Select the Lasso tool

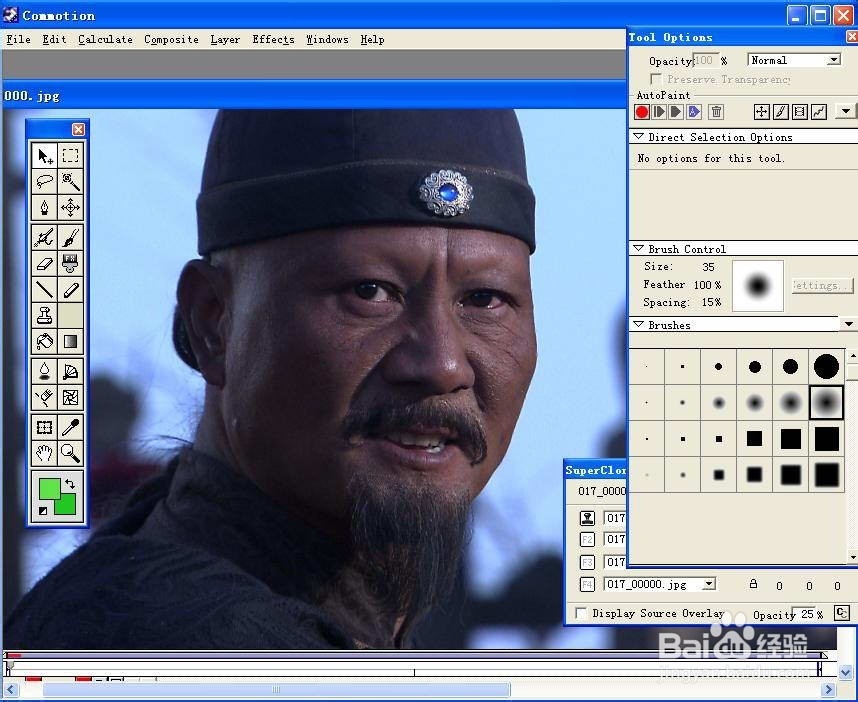(44, 181)
